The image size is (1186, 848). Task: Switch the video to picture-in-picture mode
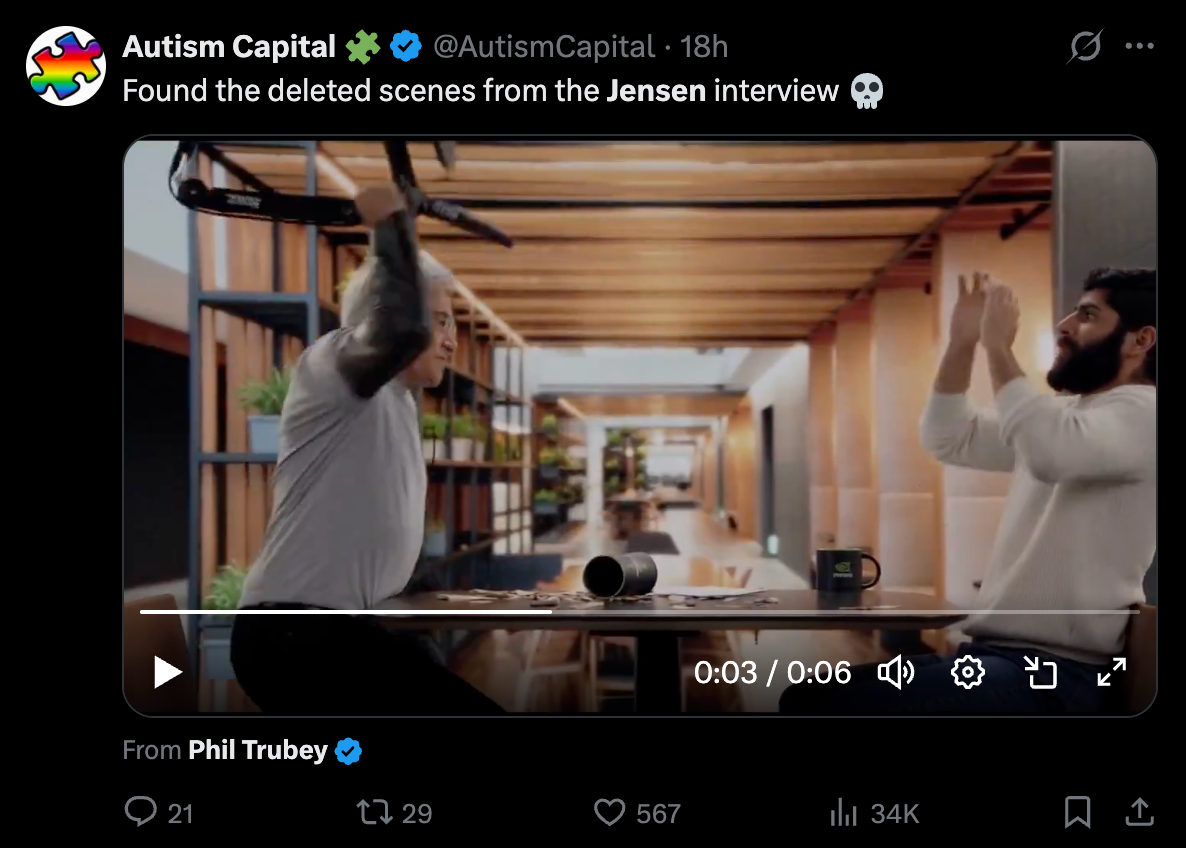1040,672
